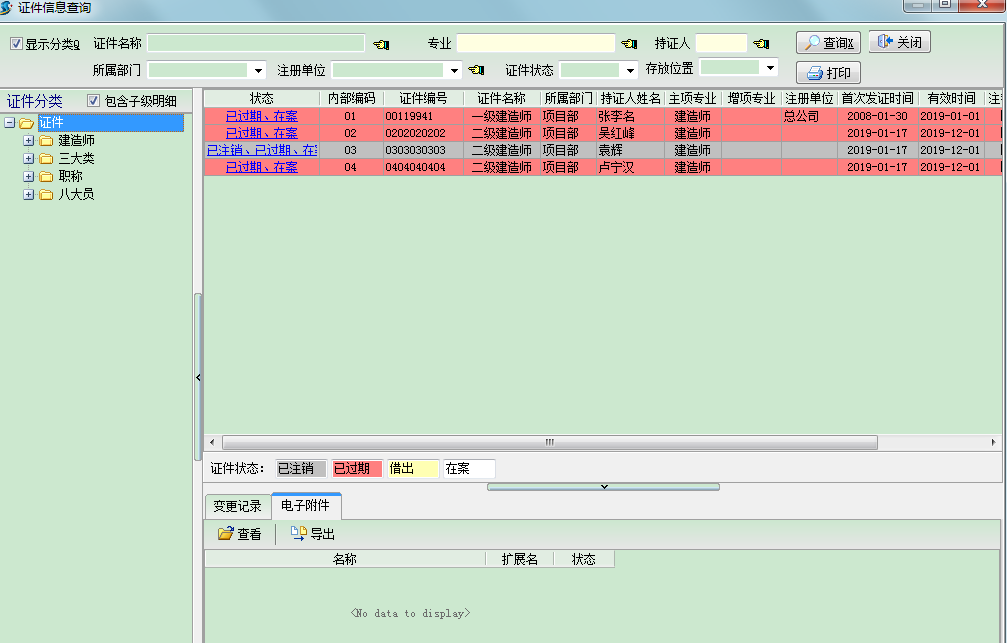Click the horizontal scrollbar below the grid

(547, 442)
